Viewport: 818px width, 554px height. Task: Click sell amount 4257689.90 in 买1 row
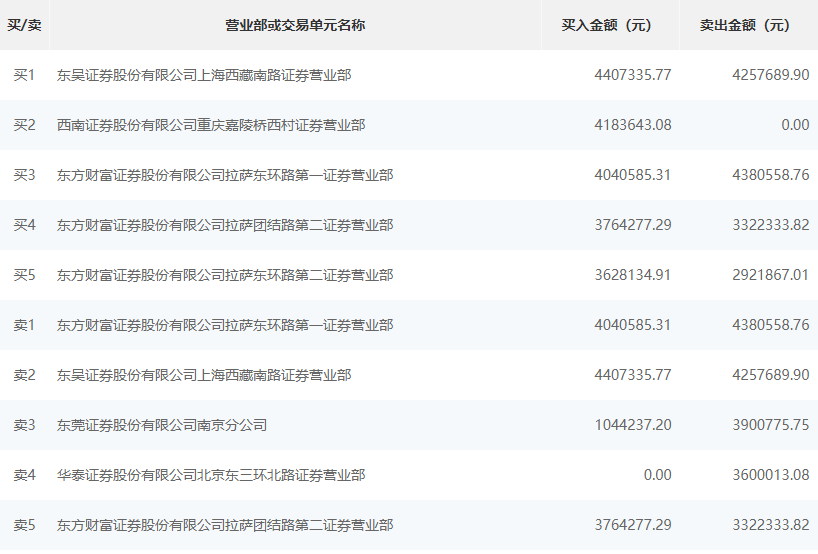pos(771,75)
